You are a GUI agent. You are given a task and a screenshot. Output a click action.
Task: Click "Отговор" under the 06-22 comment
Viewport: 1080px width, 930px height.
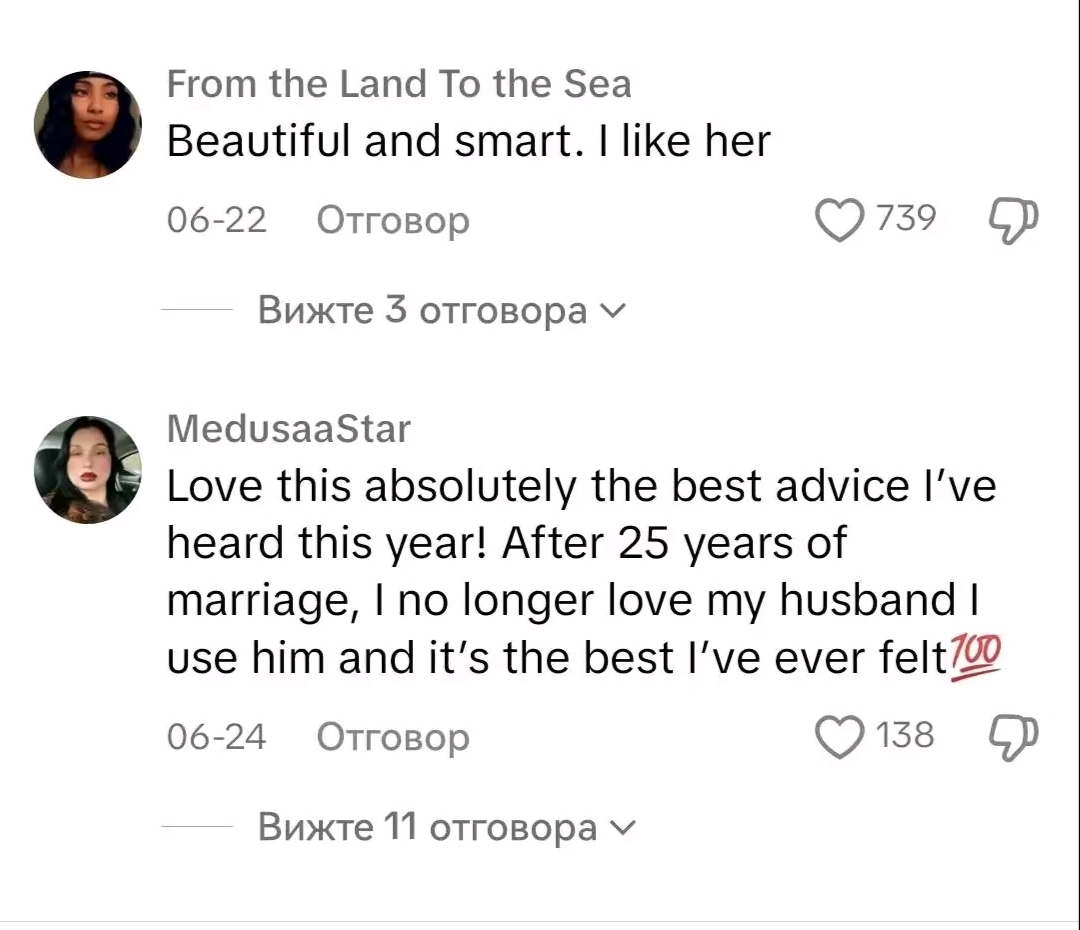393,220
